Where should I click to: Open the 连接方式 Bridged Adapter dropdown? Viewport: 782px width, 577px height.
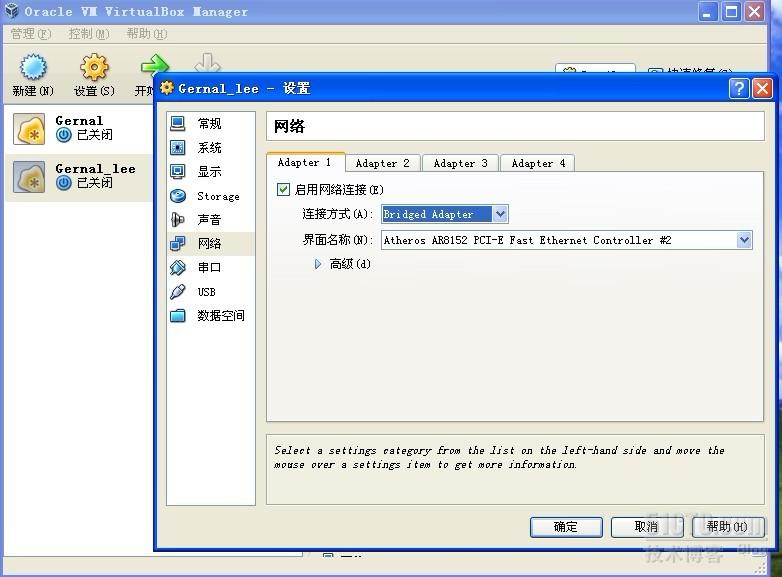[445, 214]
